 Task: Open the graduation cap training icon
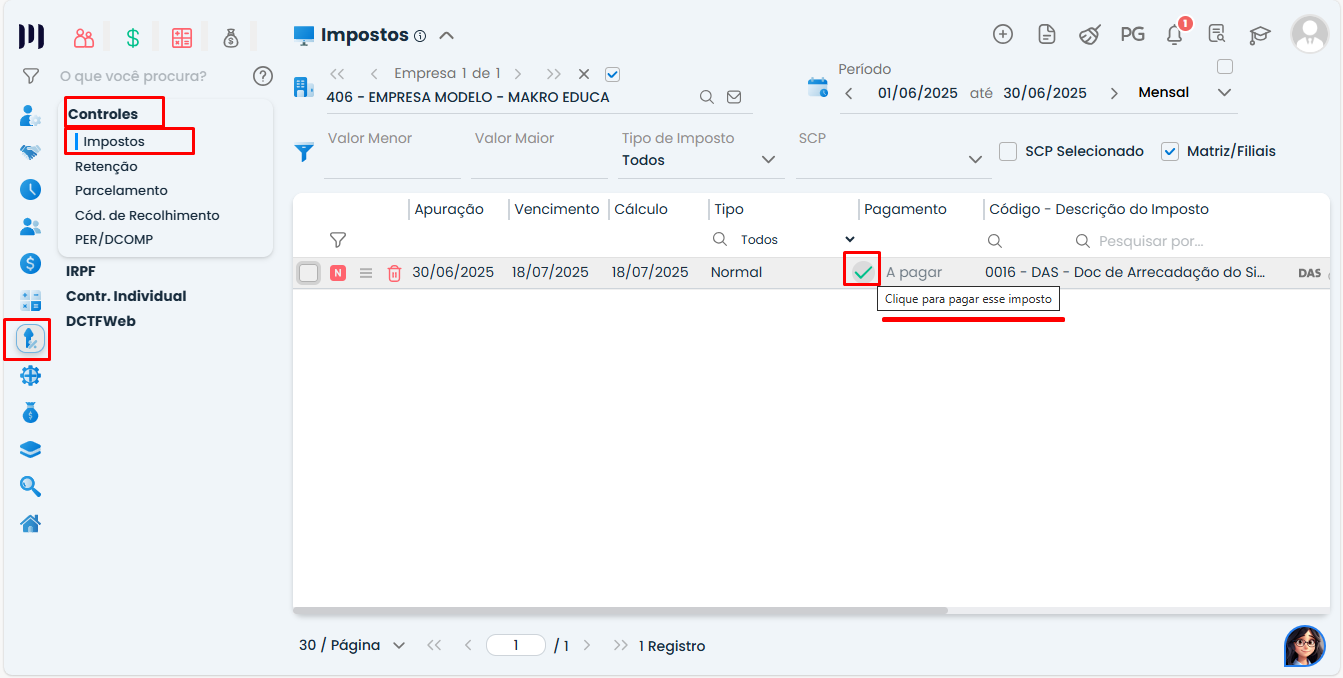(1259, 35)
